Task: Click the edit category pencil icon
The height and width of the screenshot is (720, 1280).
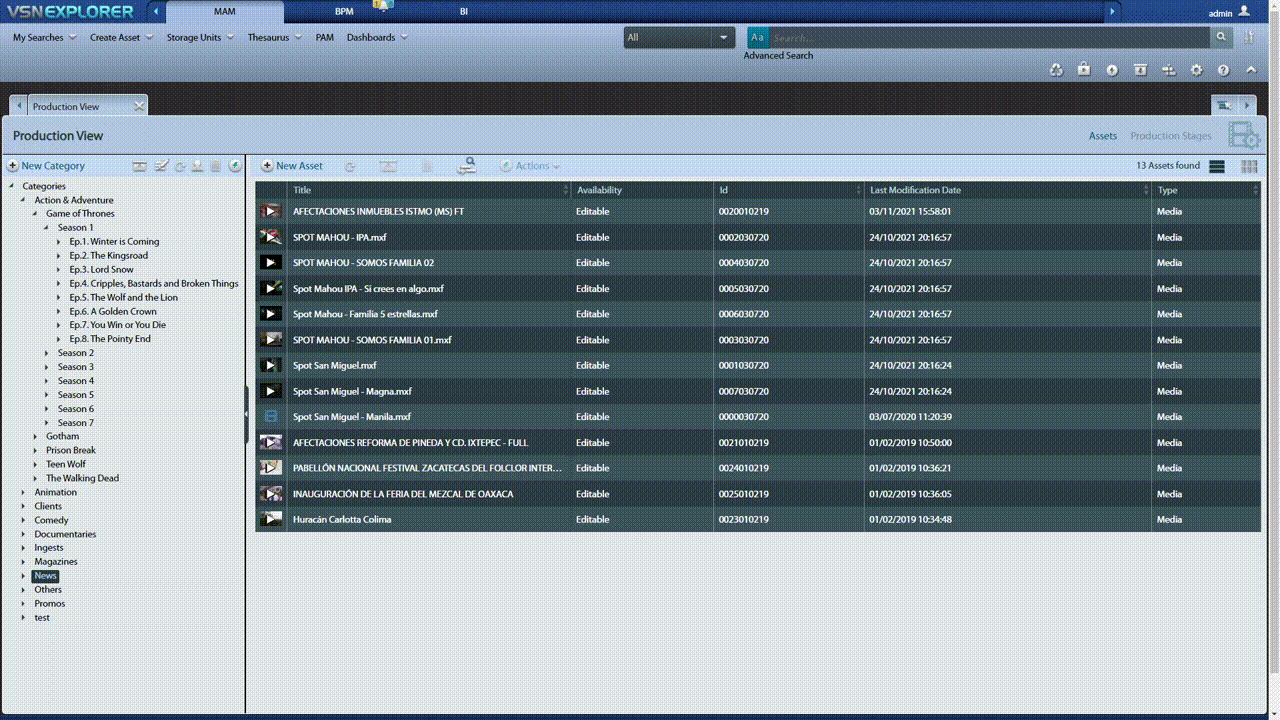Action: point(161,166)
